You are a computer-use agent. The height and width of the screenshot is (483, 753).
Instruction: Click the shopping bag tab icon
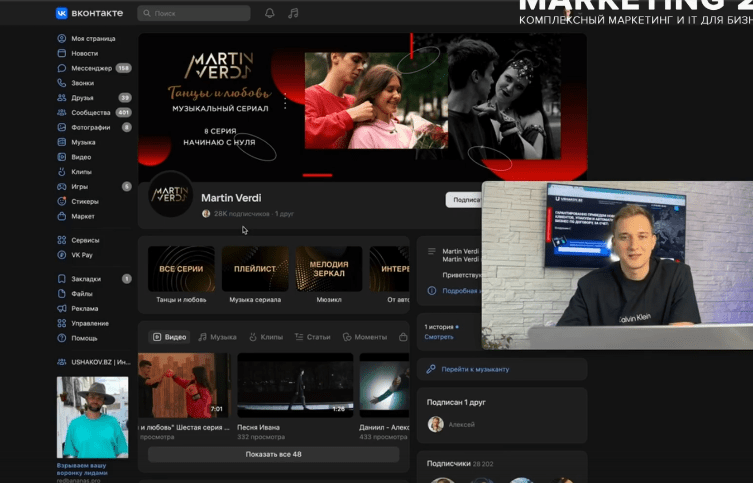tap(403, 337)
